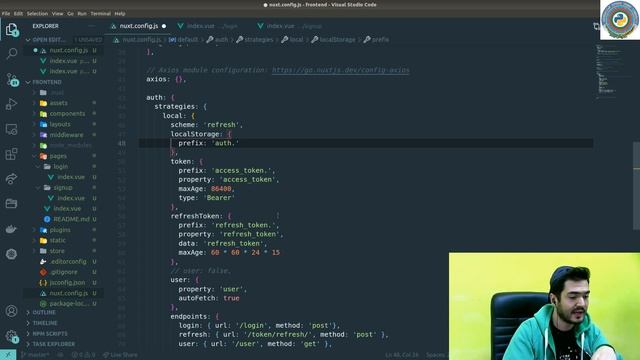Viewport: 640px width, 360px height.
Task: Click unsaved dot on nuxt.config.js tab
Action: (x=164, y=26)
